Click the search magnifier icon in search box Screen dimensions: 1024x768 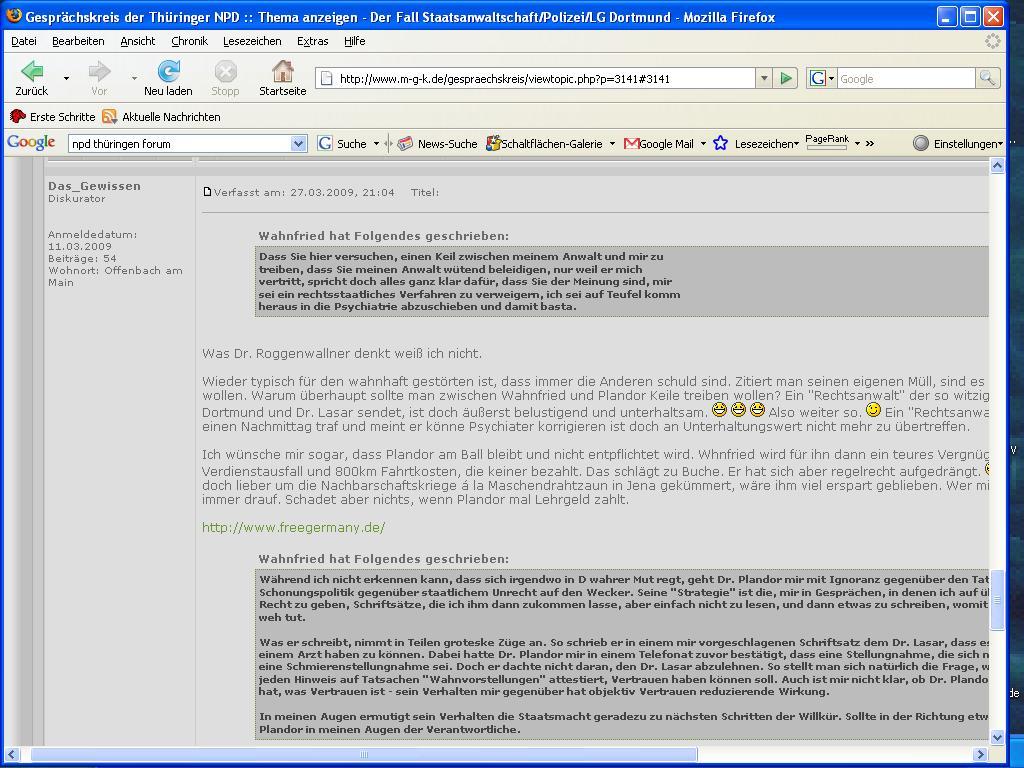coord(987,78)
